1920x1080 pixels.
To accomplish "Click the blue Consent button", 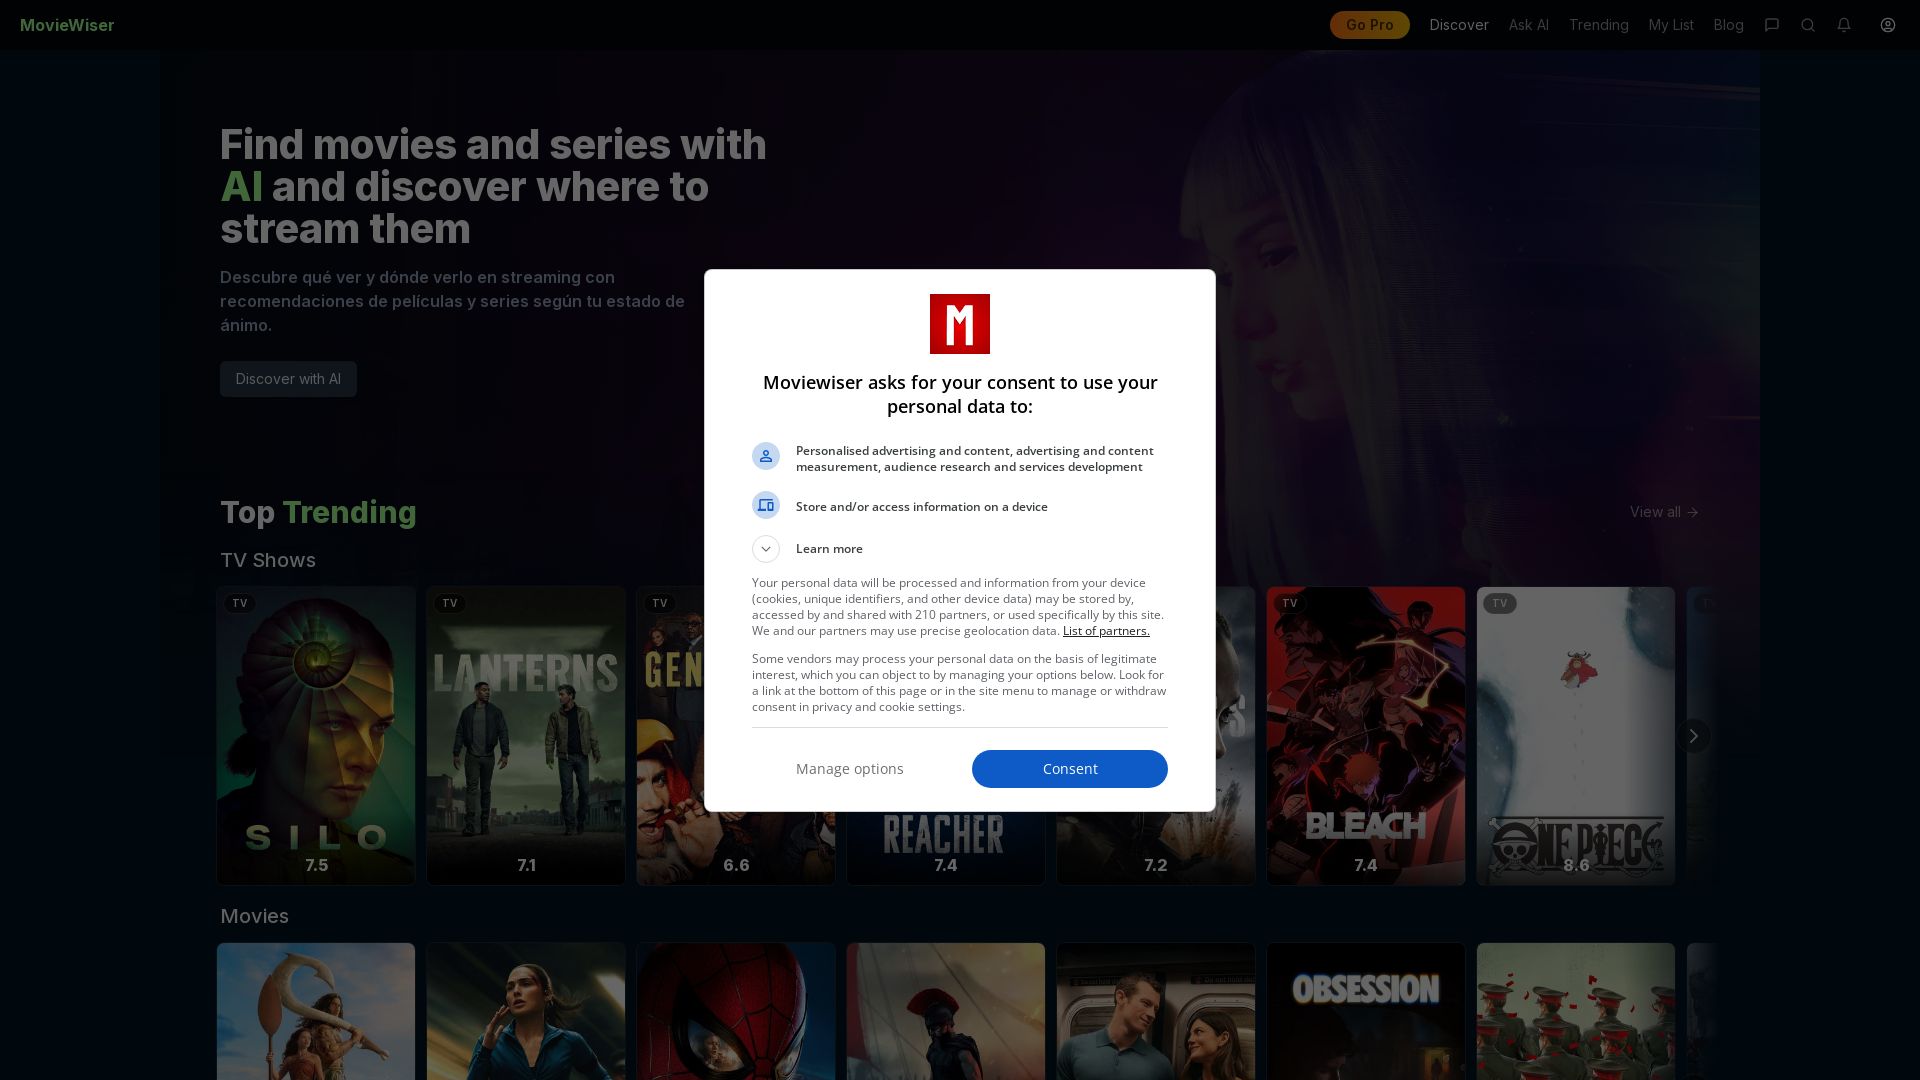I will pyautogui.click(x=1070, y=769).
